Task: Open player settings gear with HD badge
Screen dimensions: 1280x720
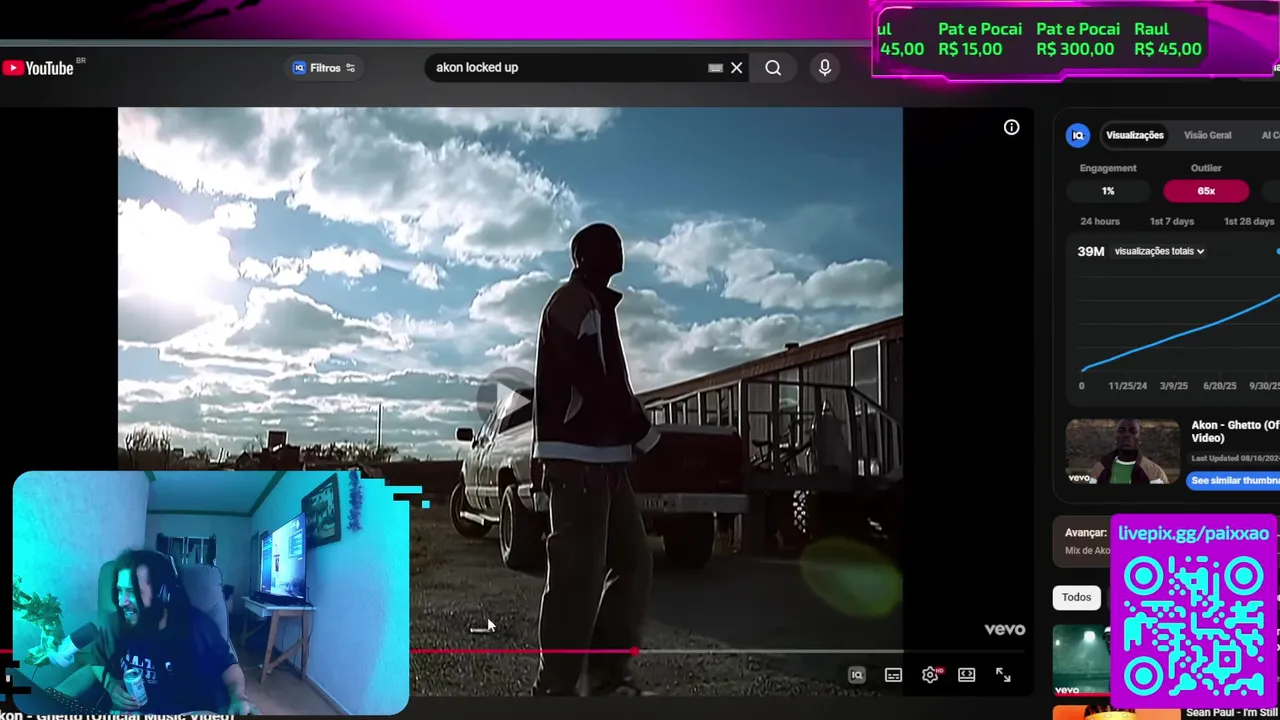Action: (930, 675)
